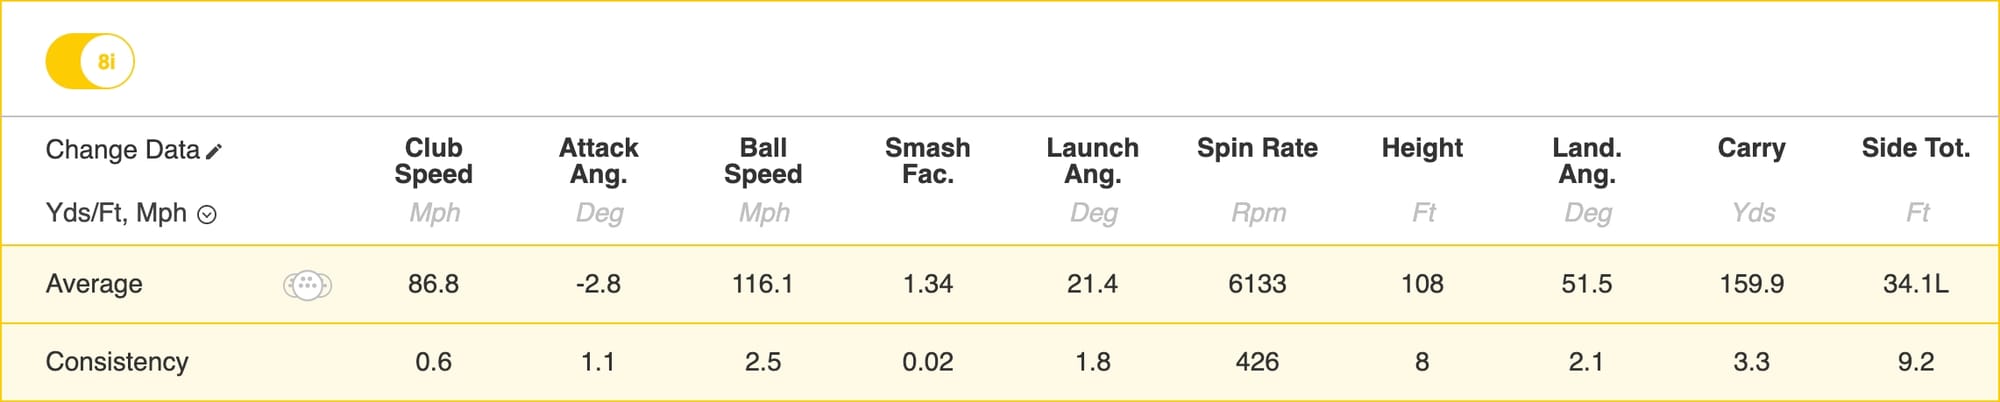Click the 34.1L average side total value
The image size is (2000, 402).
coord(1915,284)
